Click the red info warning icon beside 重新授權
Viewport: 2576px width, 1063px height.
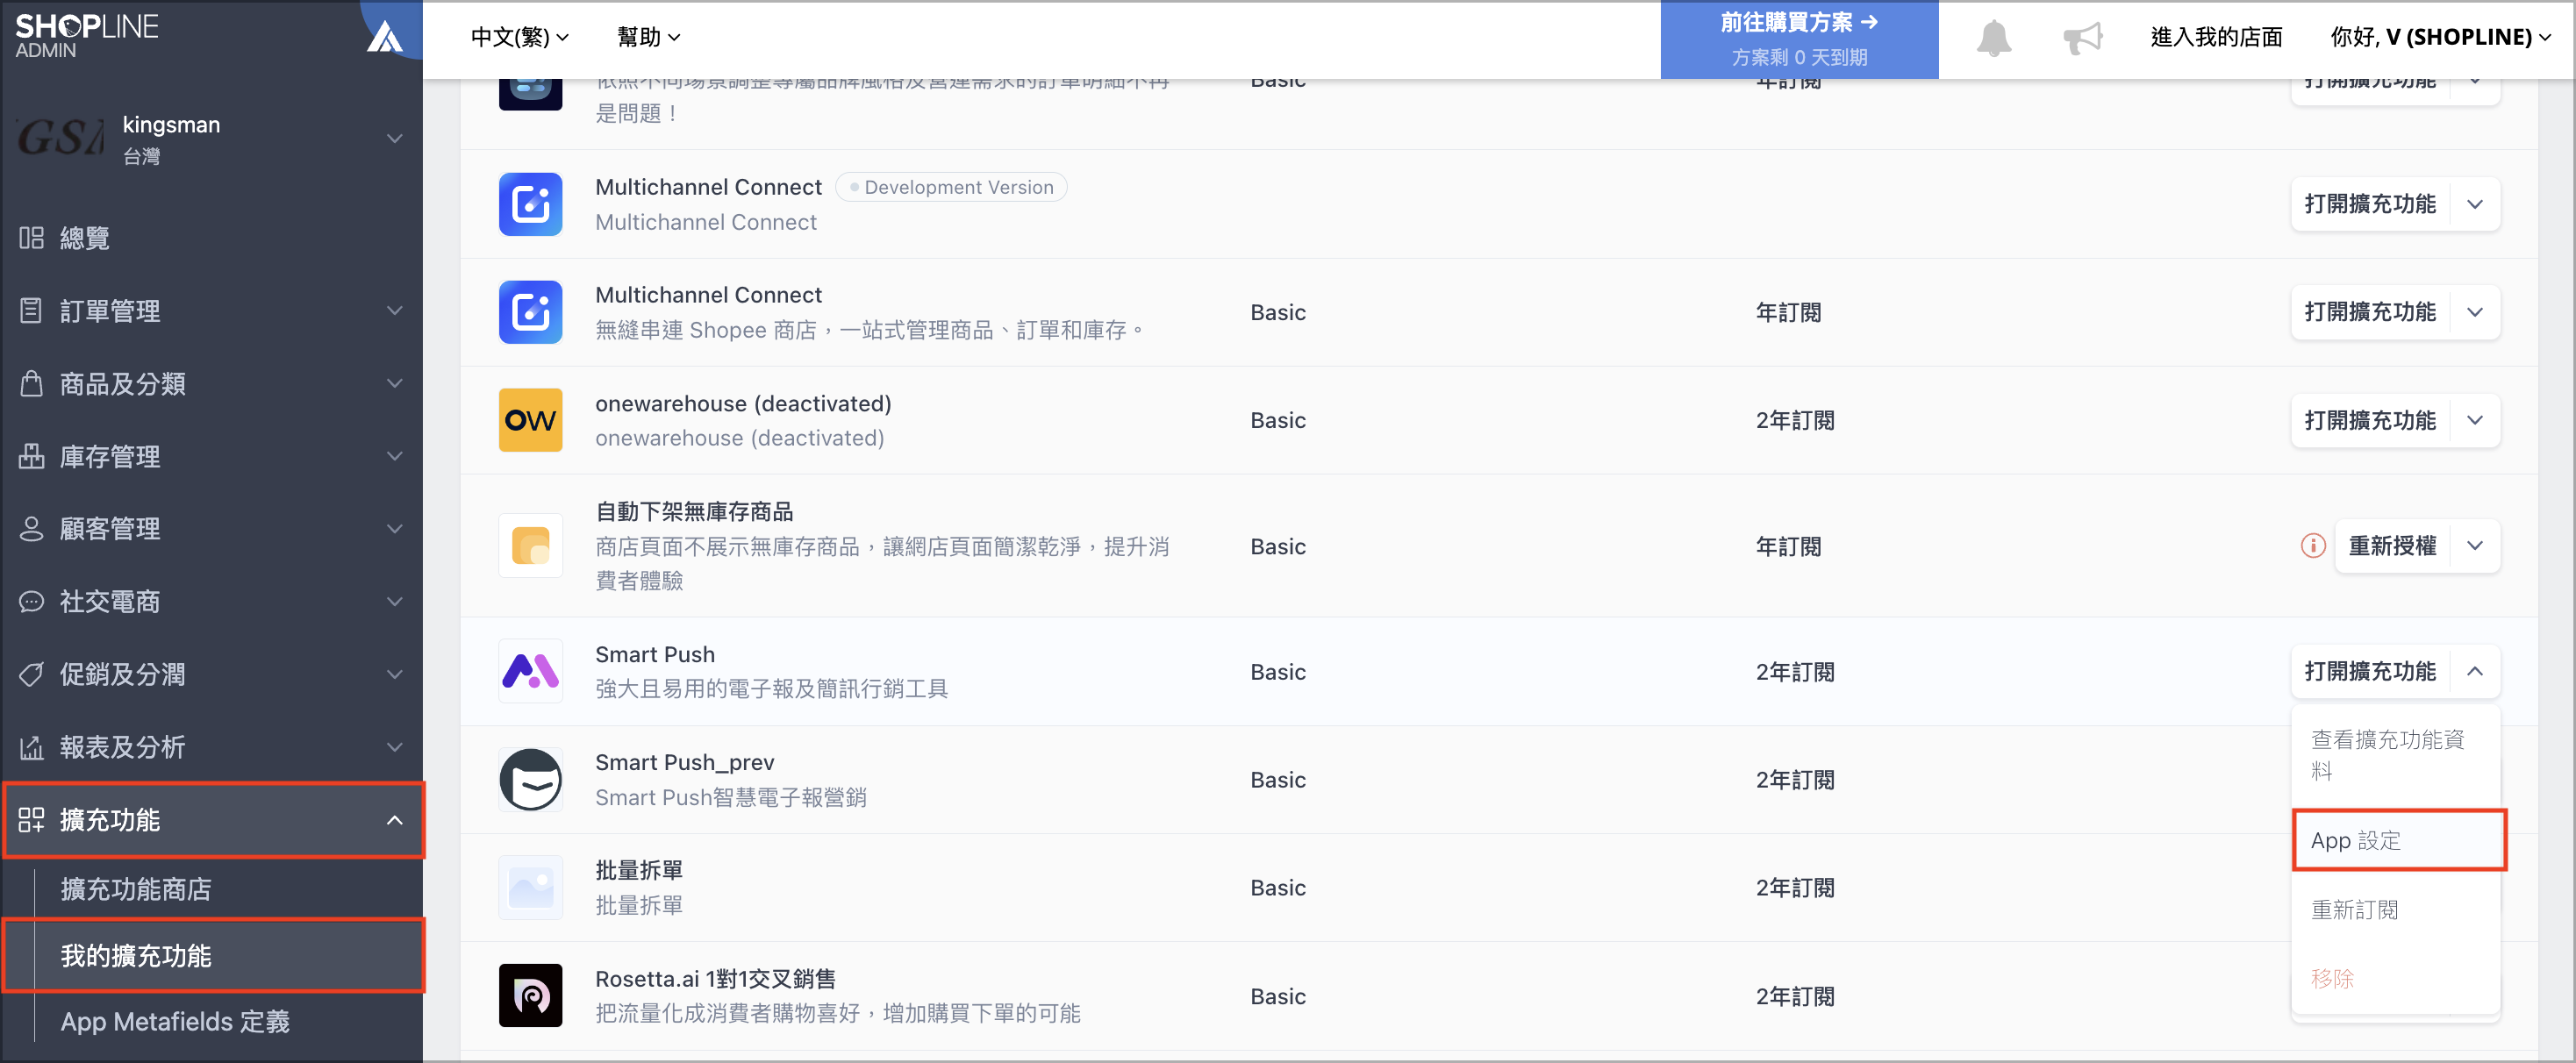[2312, 546]
